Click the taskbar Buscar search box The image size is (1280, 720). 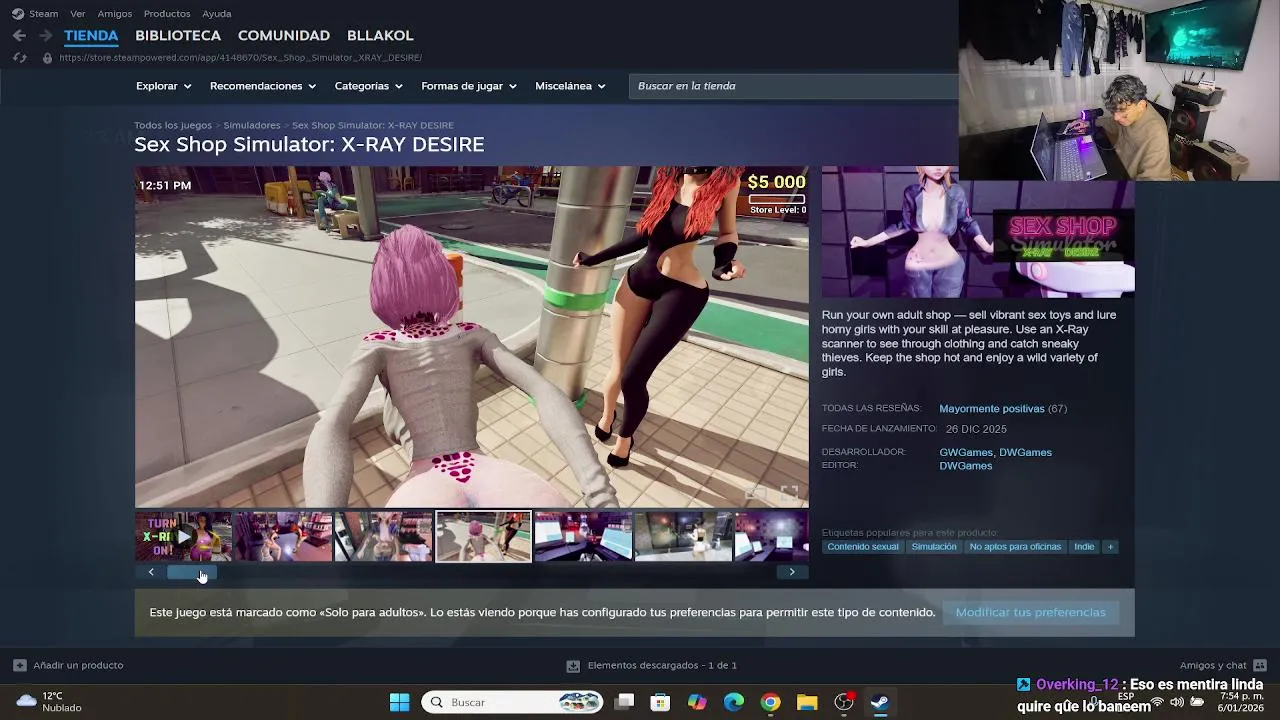[x=513, y=702]
